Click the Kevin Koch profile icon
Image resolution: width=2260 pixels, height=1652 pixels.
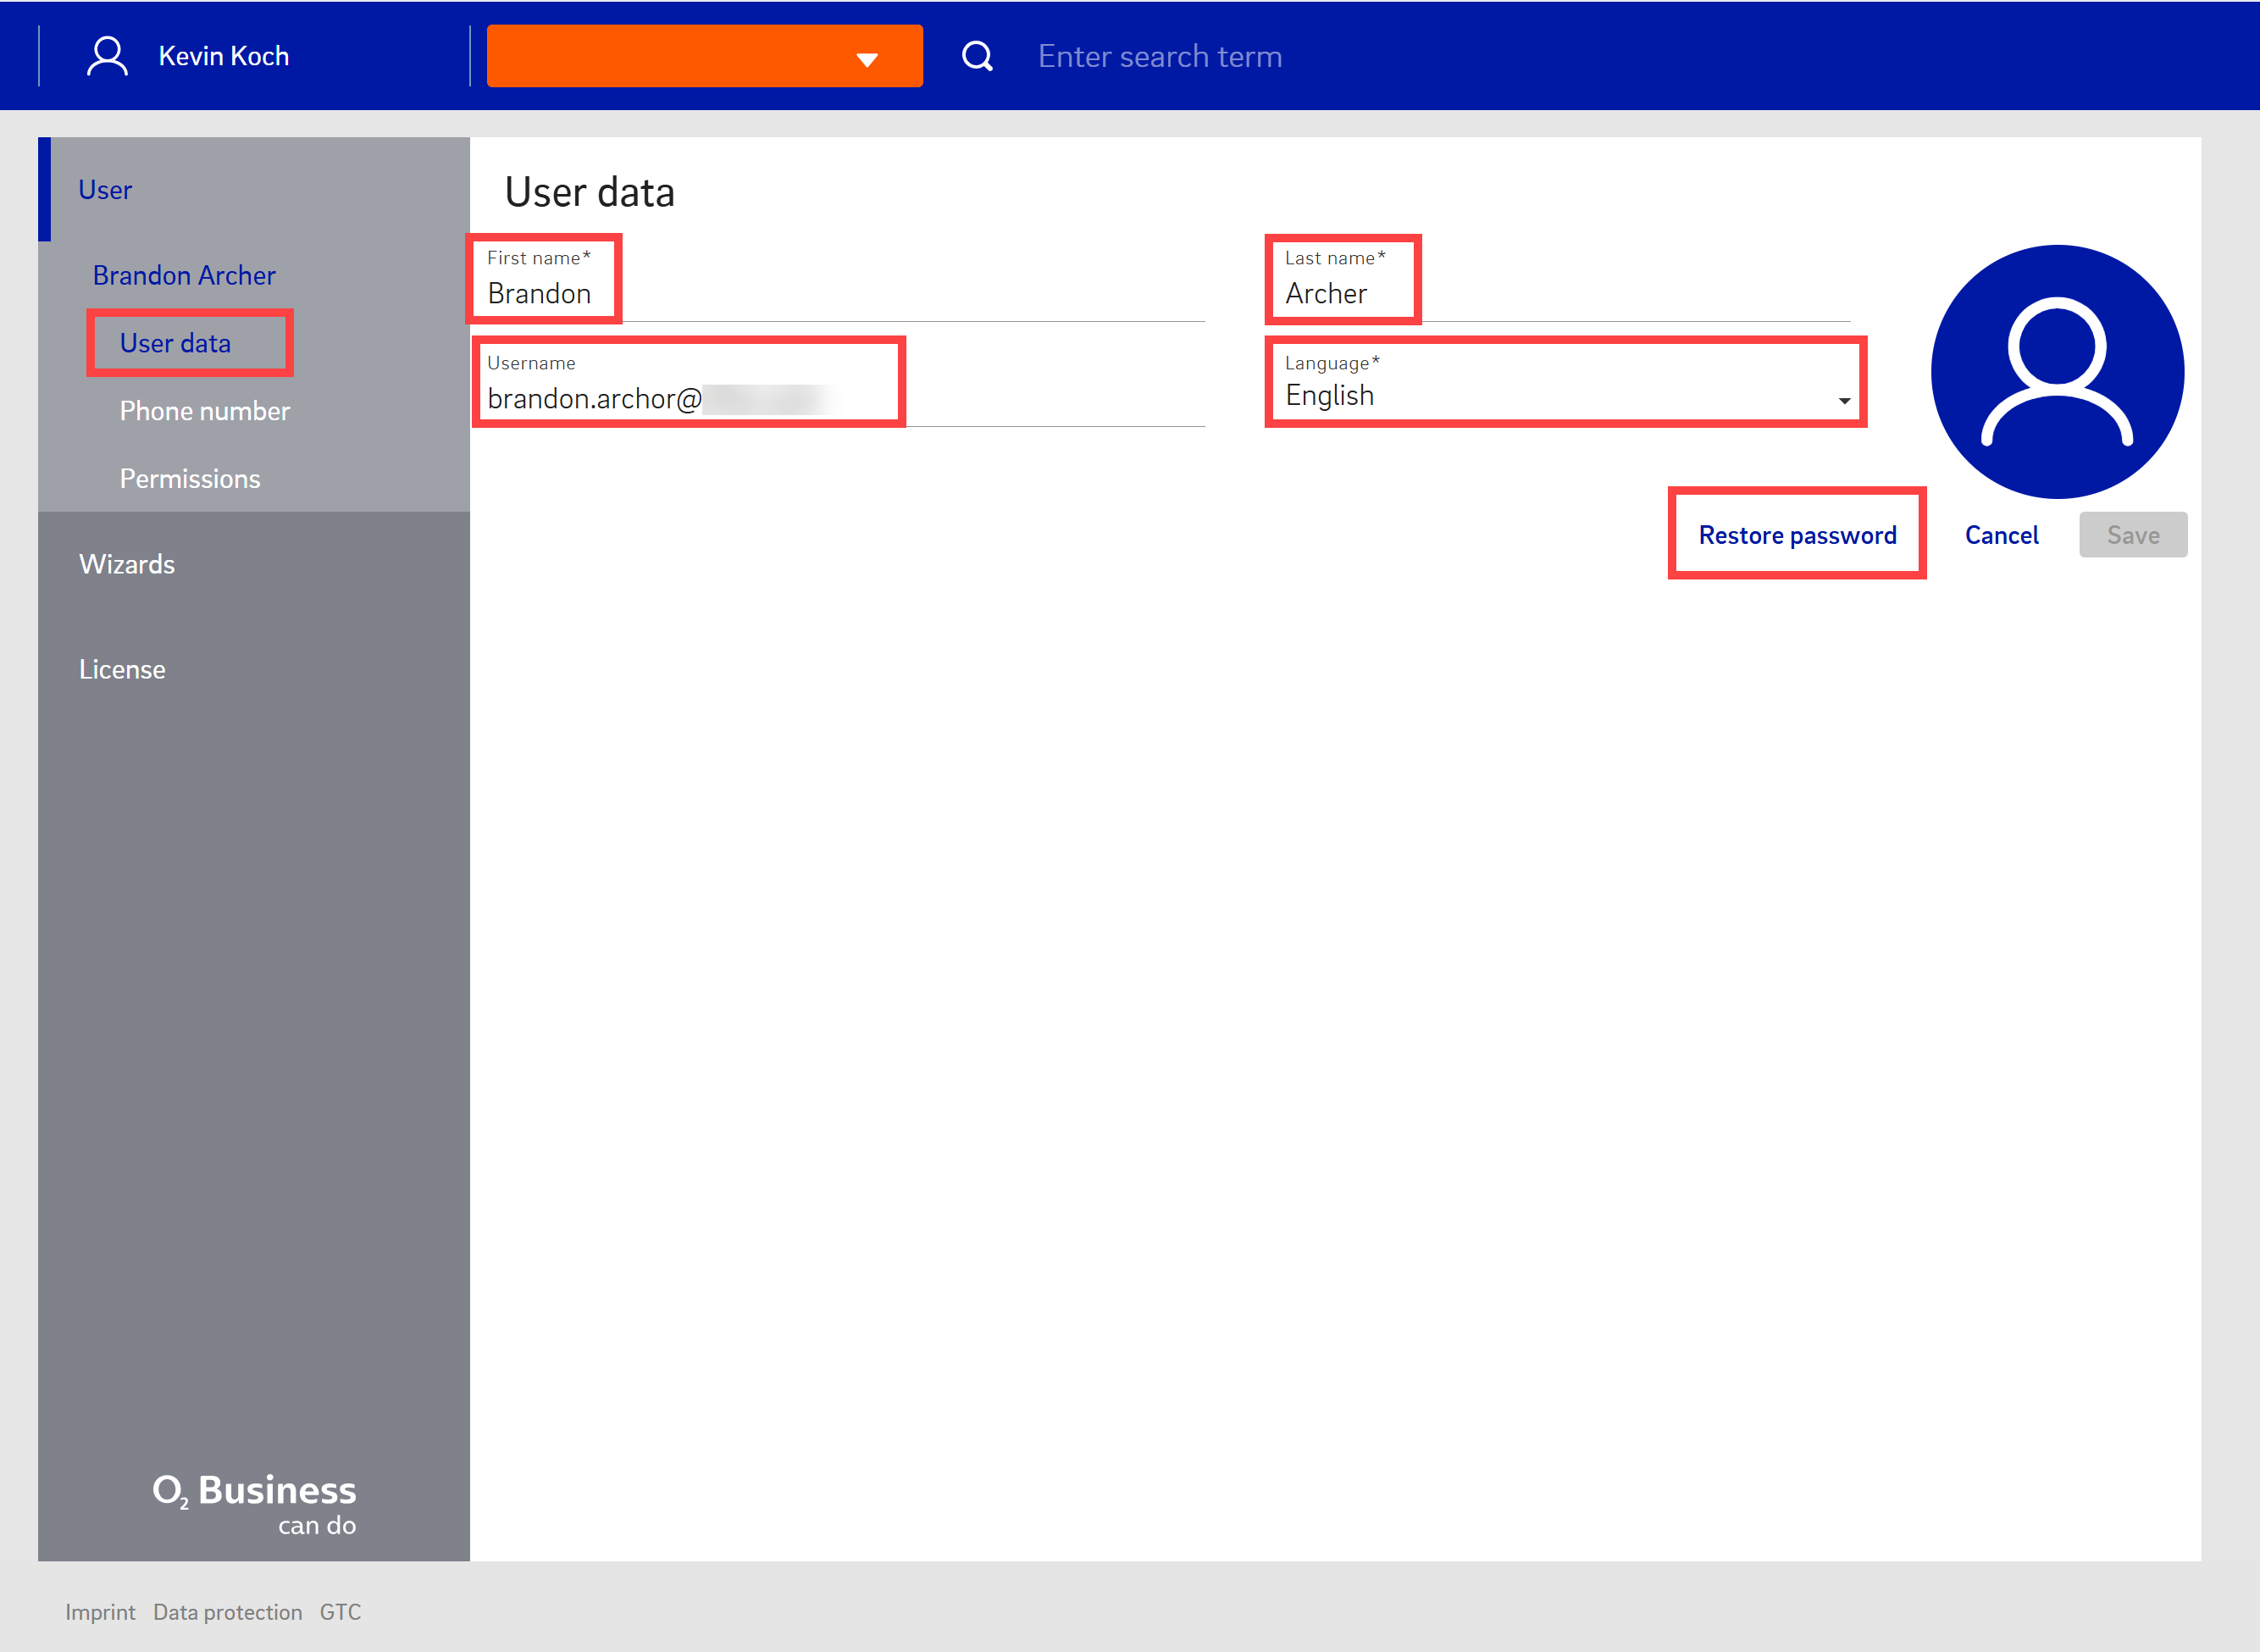point(107,56)
